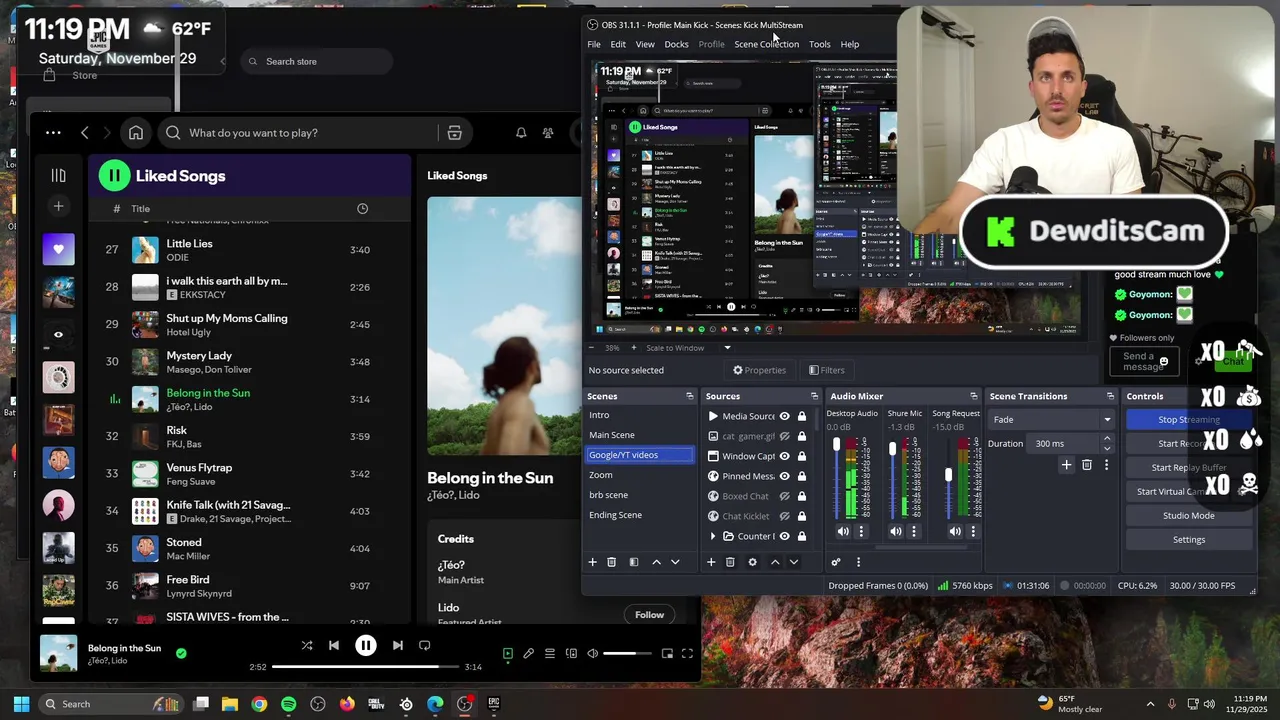This screenshot has height=720, width=1280.
Task: Show the hidden cat gamer.gif source
Action: [x=785, y=436]
